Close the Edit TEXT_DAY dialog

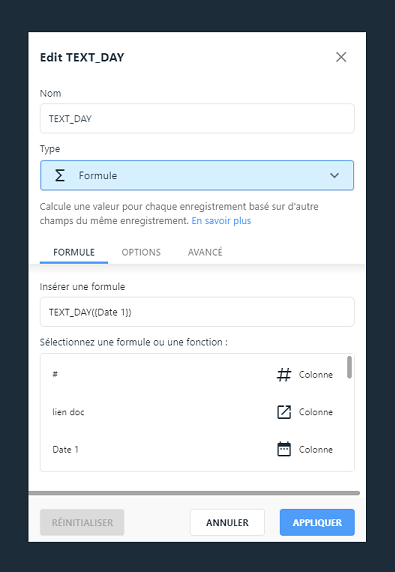(341, 57)
